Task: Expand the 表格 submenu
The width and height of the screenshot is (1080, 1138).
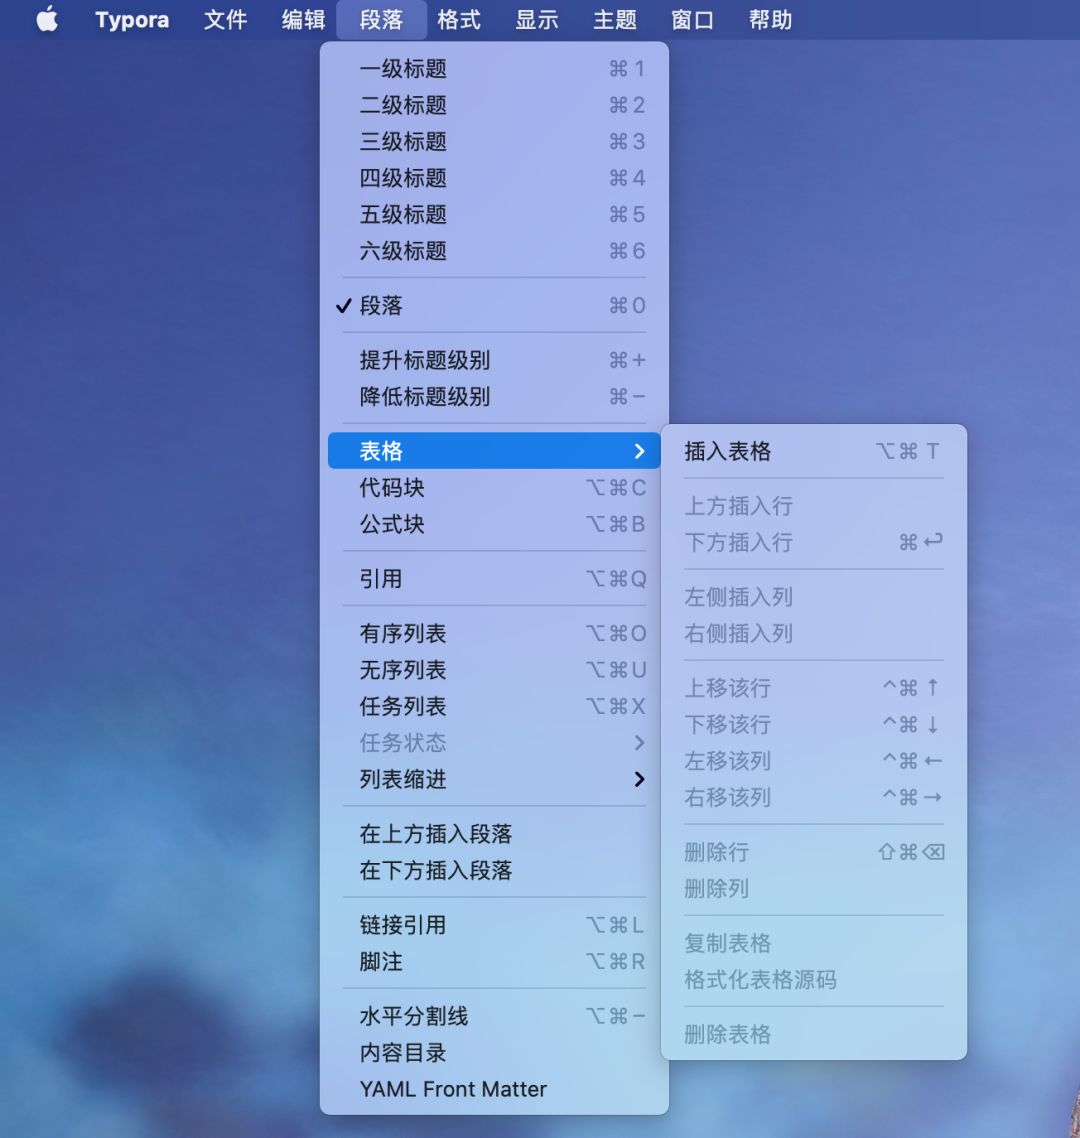Action: (x=494, y=451)
